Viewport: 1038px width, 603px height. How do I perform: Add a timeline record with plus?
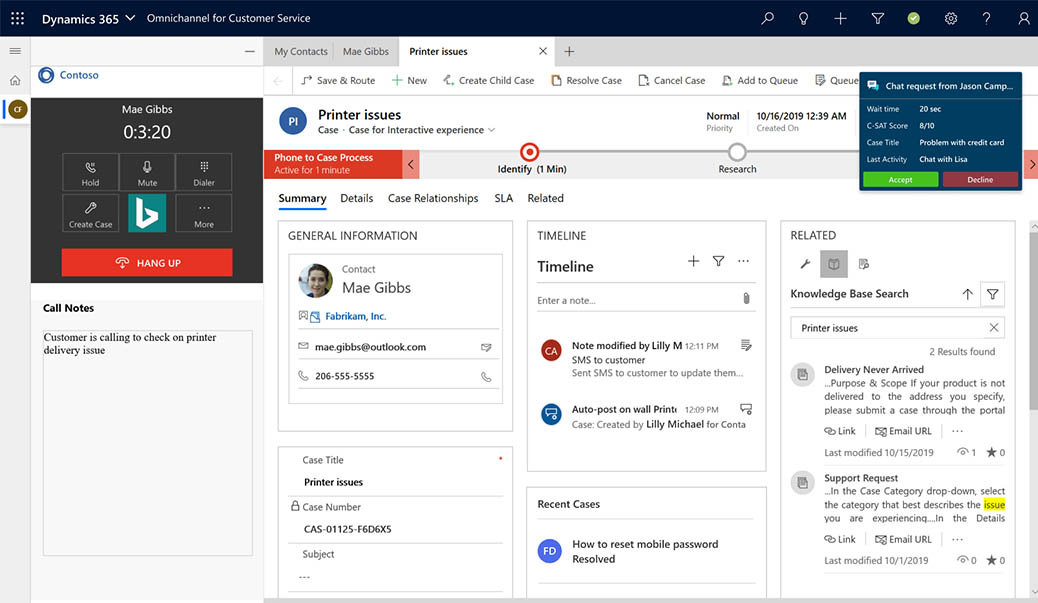pos(693,261)
